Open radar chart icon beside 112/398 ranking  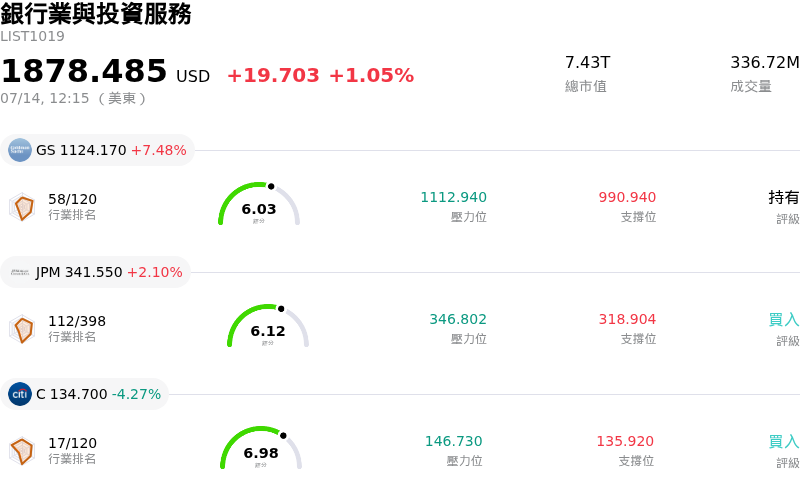coord(22,329)
